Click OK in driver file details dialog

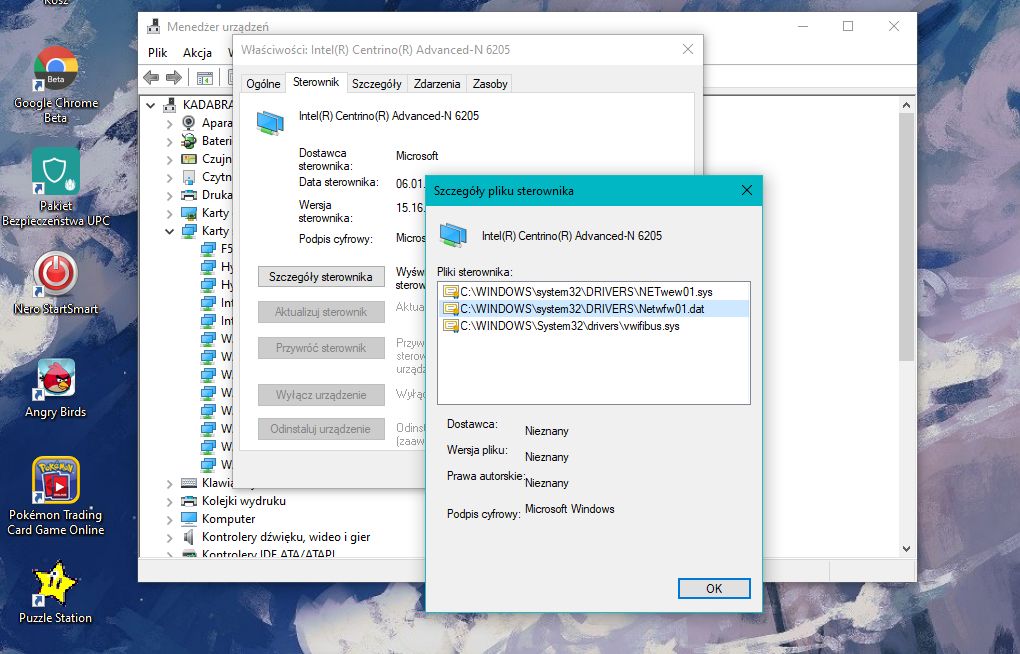point(714,588)
